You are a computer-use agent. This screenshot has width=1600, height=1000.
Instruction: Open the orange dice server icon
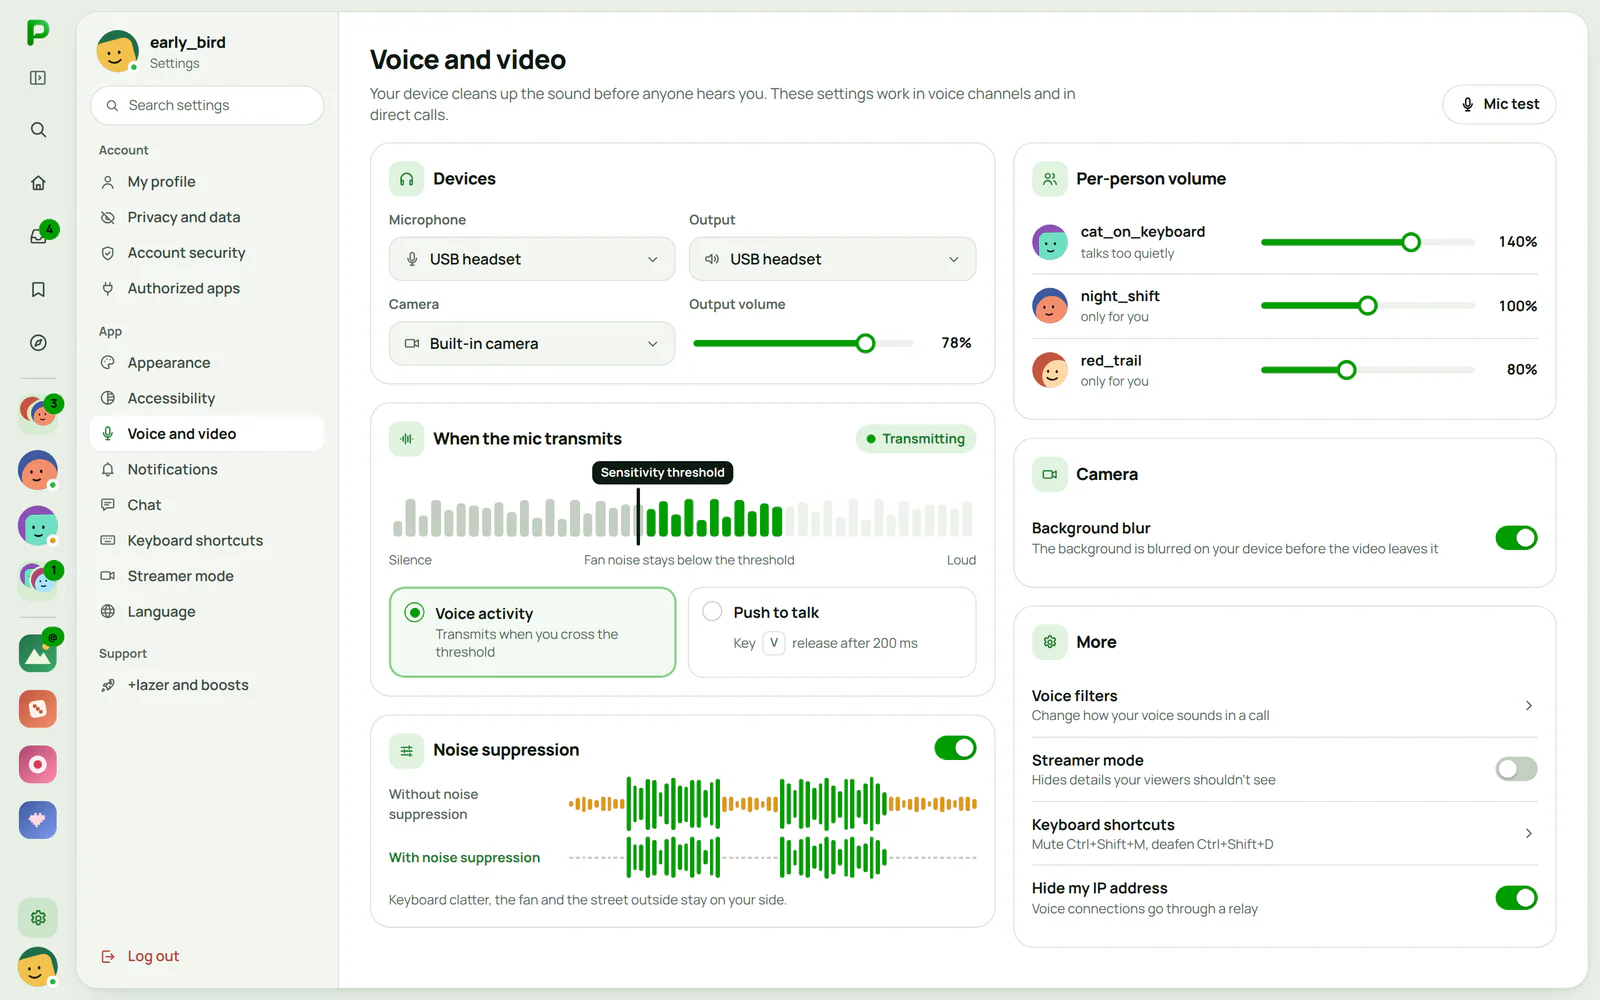point(38,709)
